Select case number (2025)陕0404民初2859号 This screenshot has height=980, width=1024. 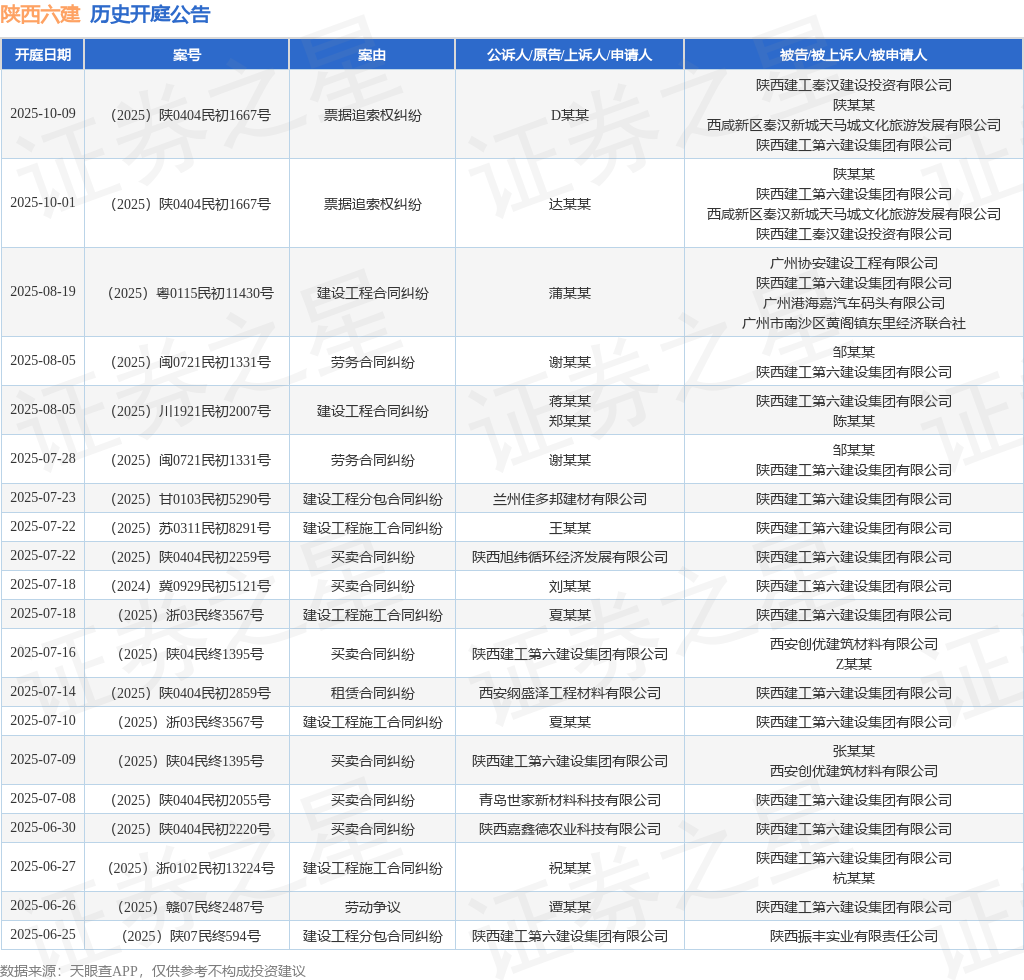pos(190,693)
